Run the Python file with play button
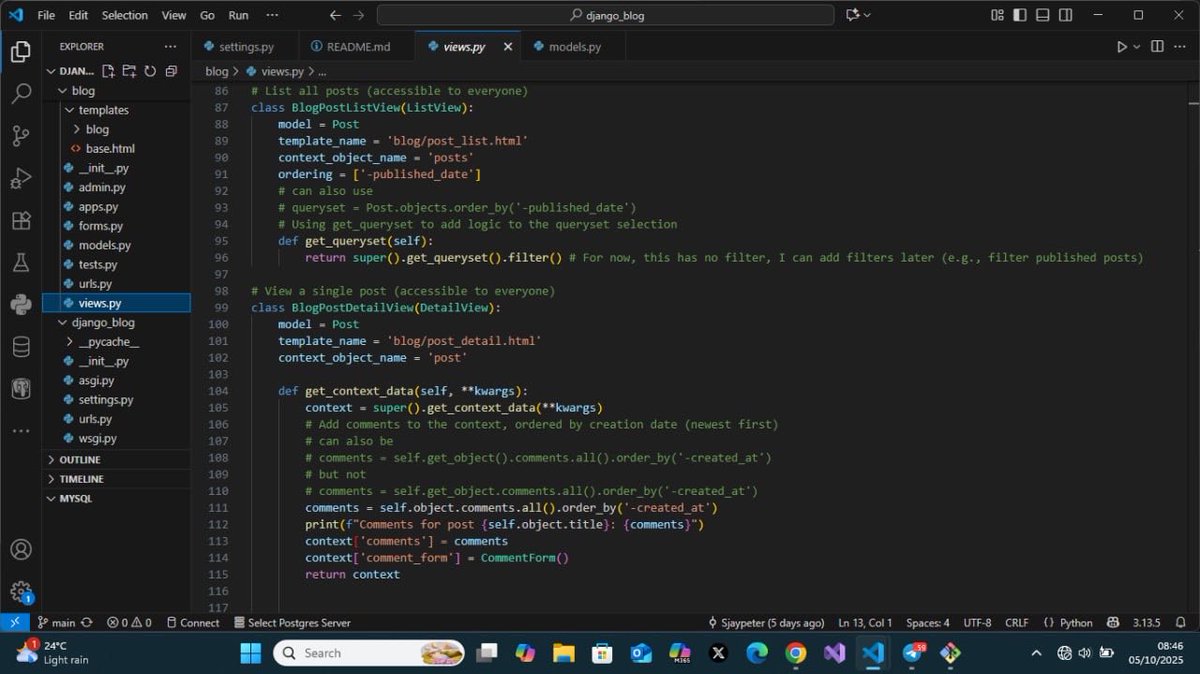The width and height of the screenshot is (1200, 674). (1121, 47)
